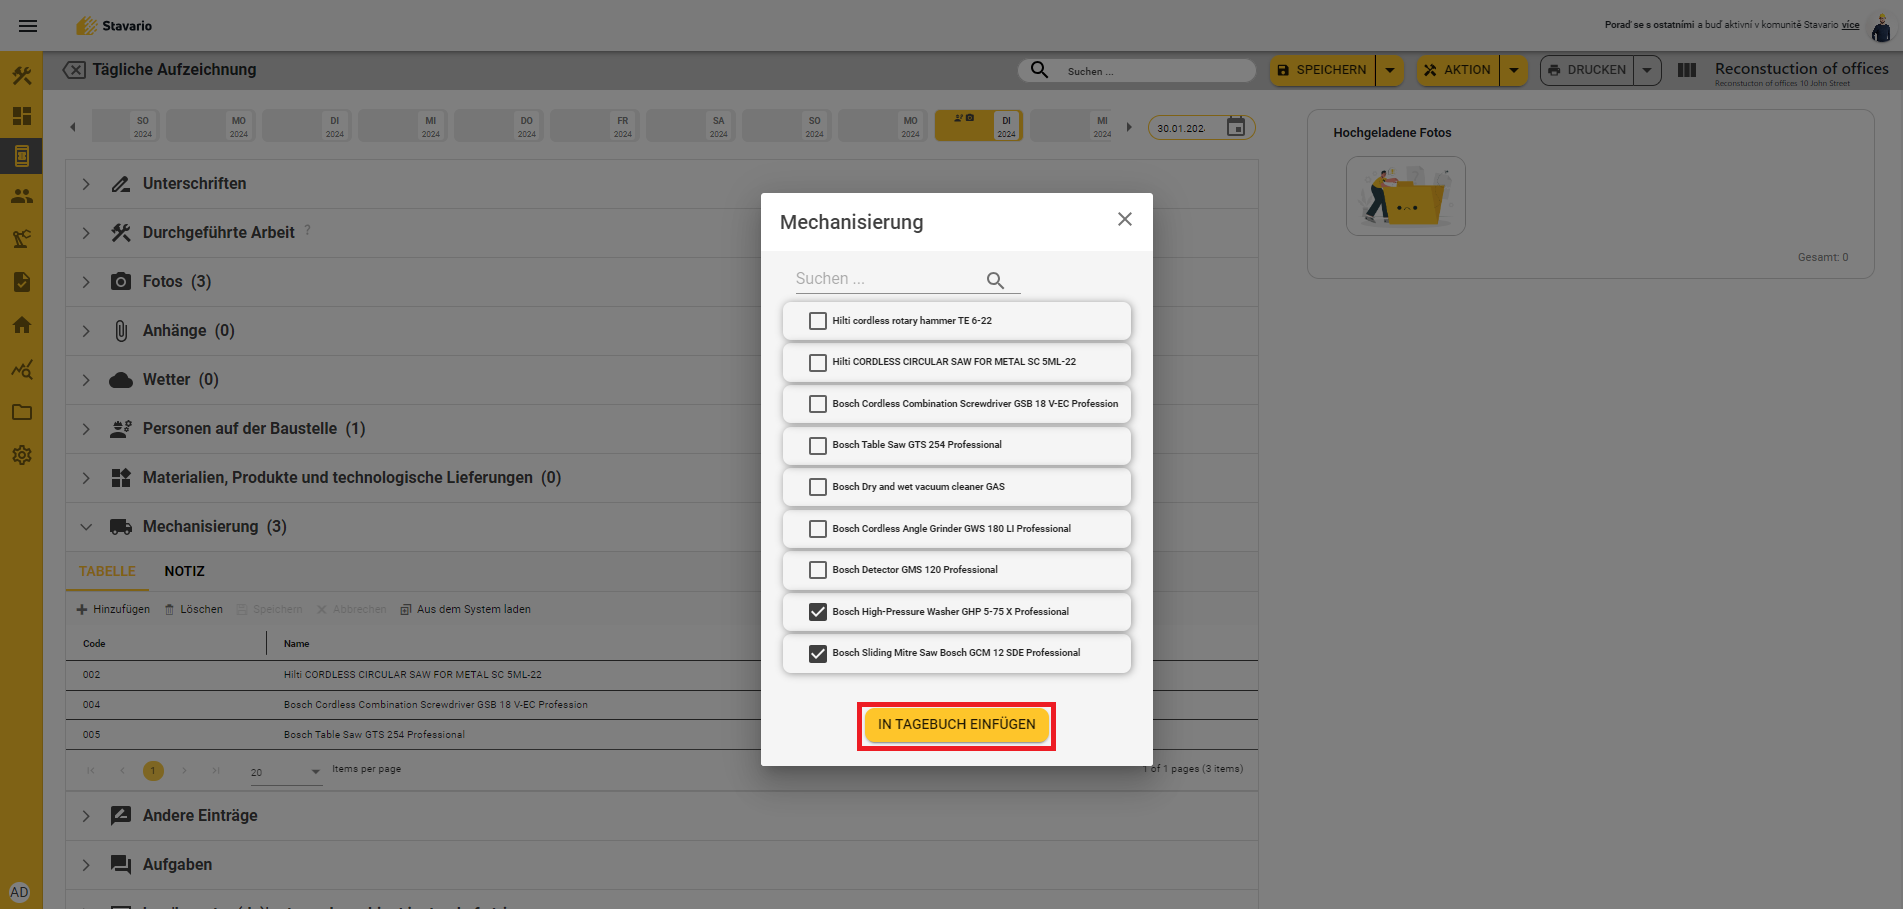This screenshot has width=1903, height=909.
Task: Check Bosch Cordless Angle Grinder GWS 180
Action: click(818, 529)
